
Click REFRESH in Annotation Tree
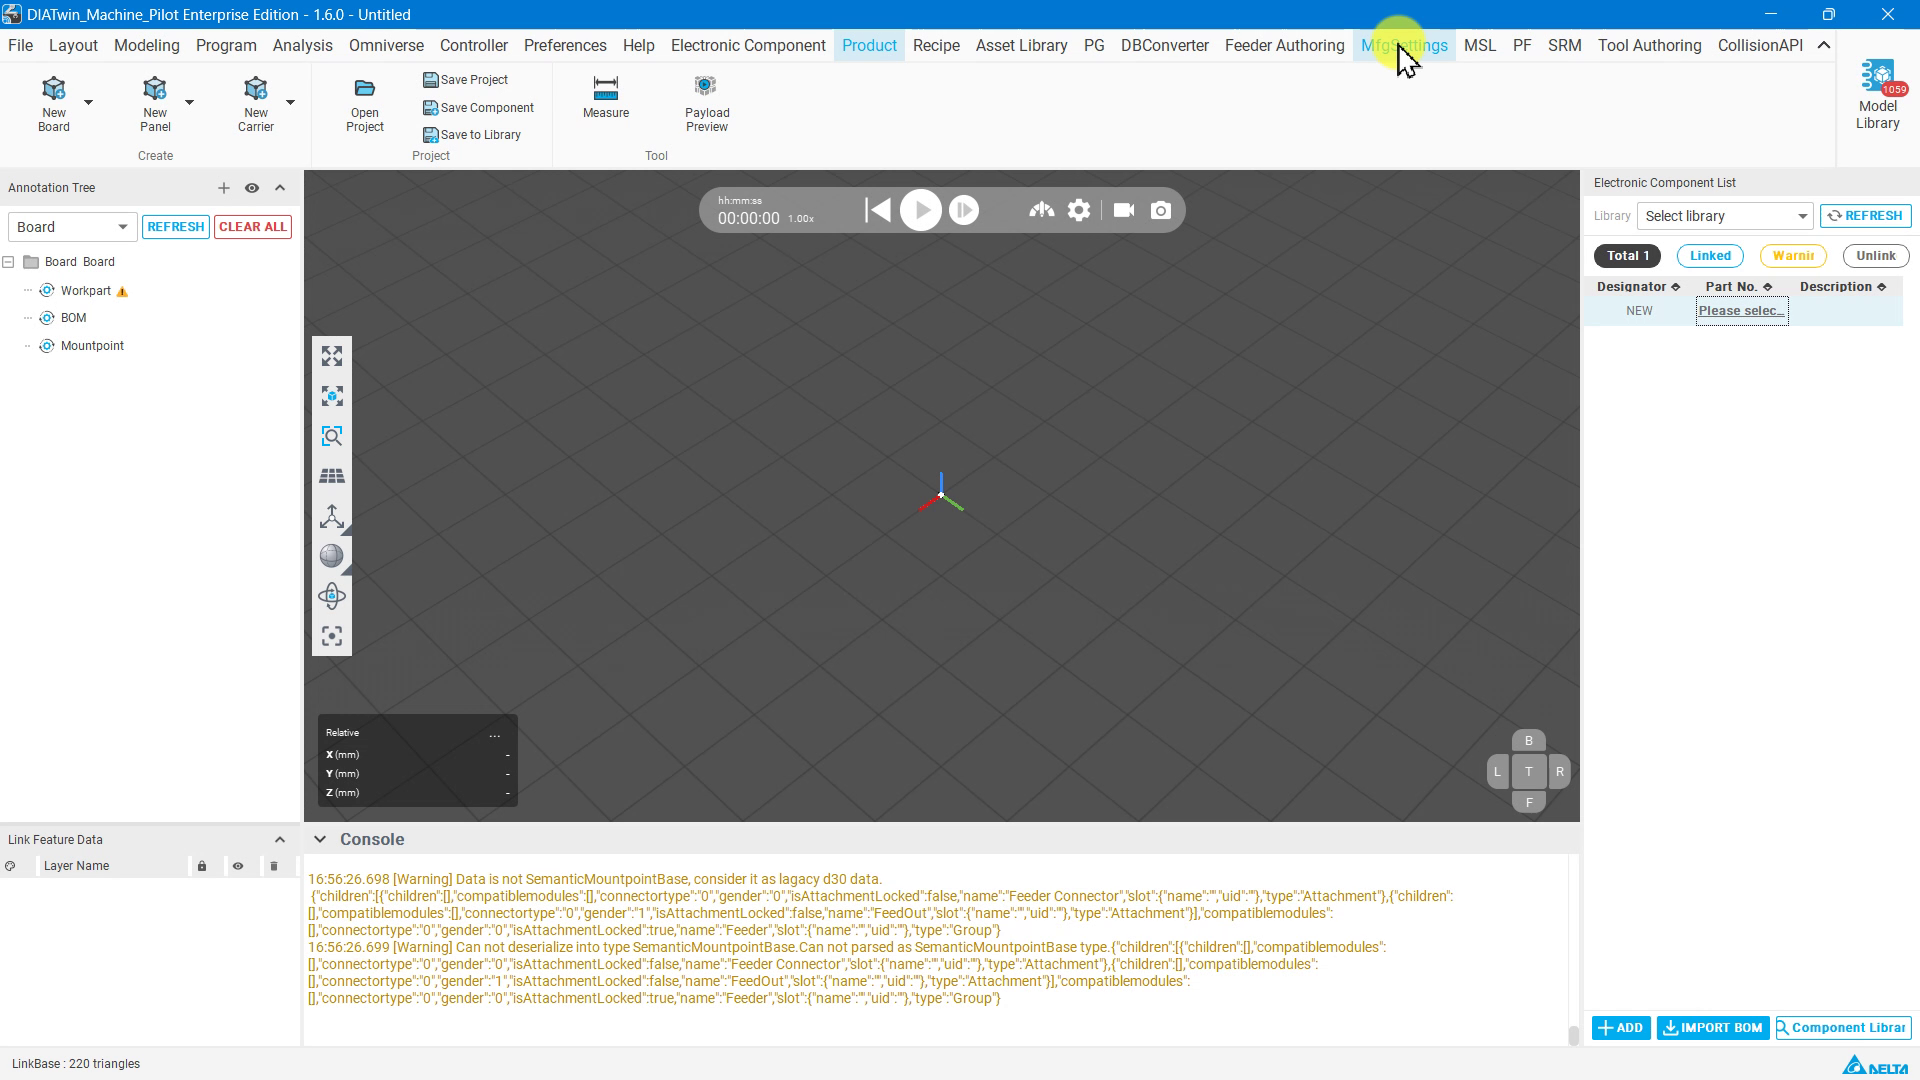coord(176,227)
